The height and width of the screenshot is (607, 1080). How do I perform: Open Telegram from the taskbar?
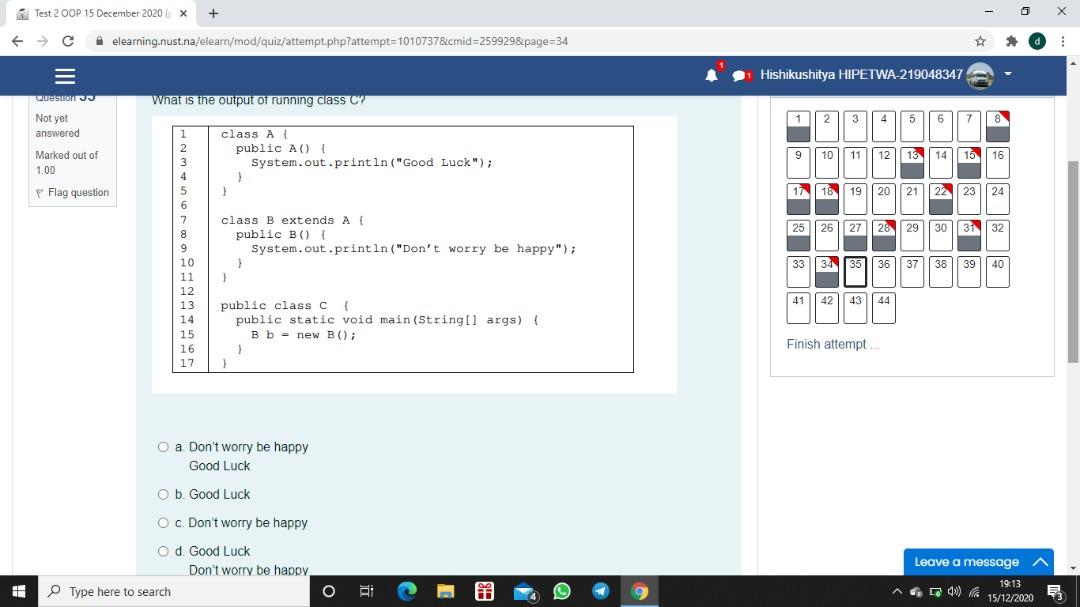tap(601, 591)
